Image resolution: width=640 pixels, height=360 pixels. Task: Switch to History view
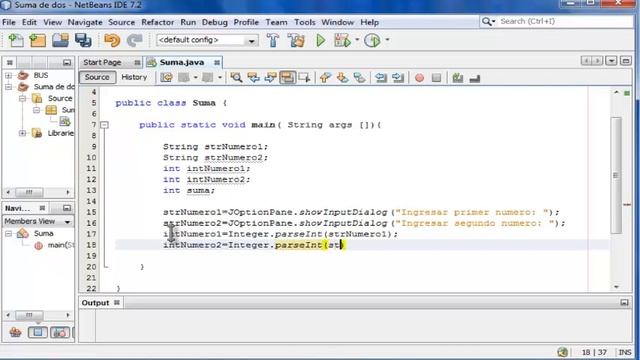click(x=134, y=77)
